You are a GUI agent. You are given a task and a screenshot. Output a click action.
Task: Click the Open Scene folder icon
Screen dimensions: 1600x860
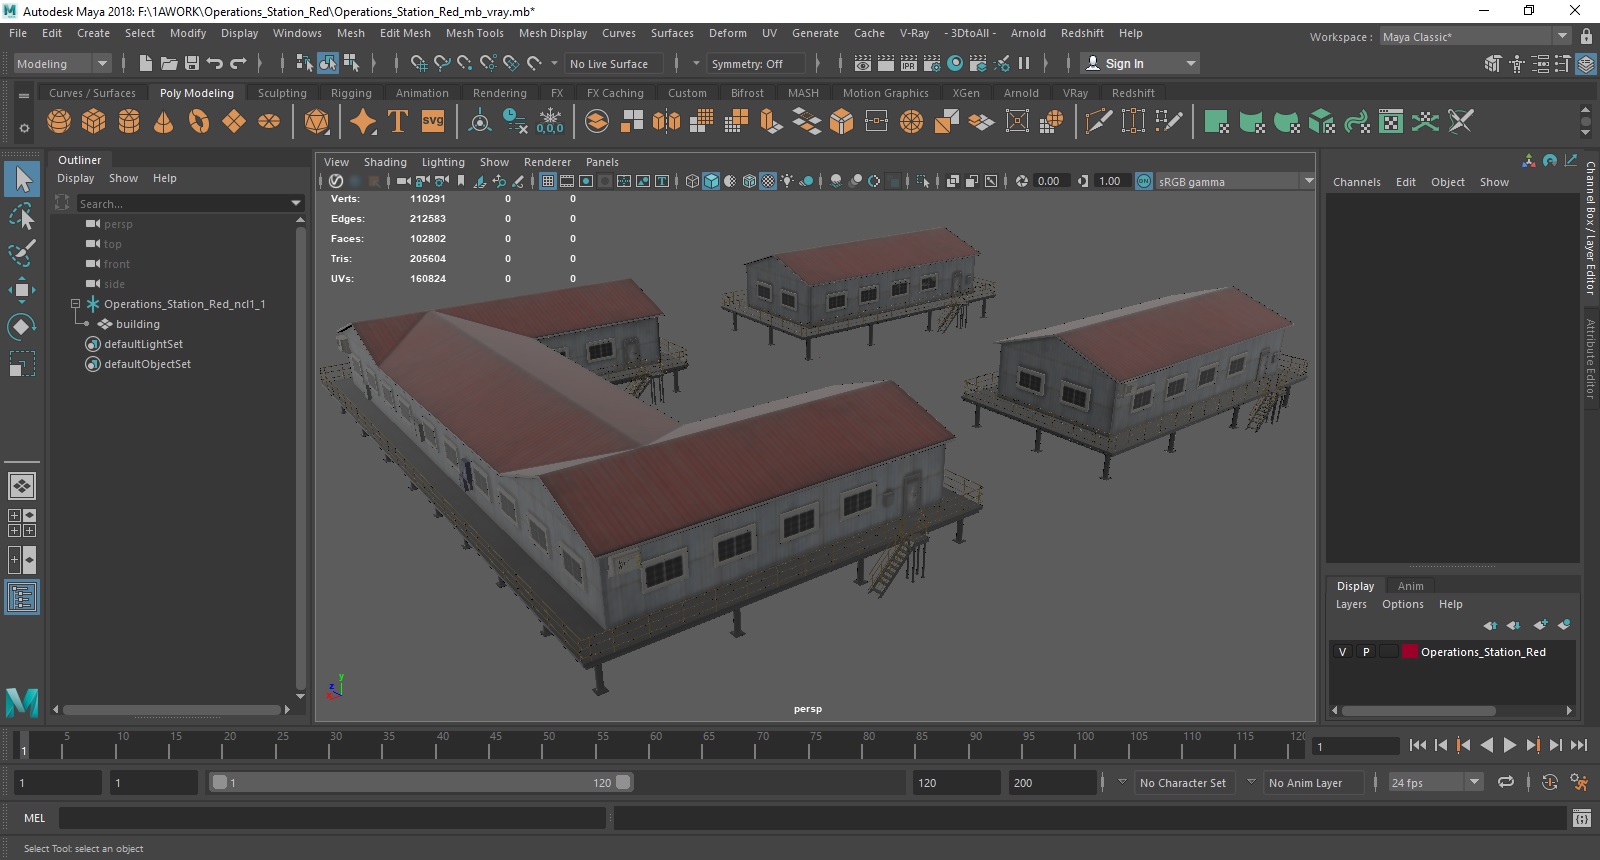point(169,63)
